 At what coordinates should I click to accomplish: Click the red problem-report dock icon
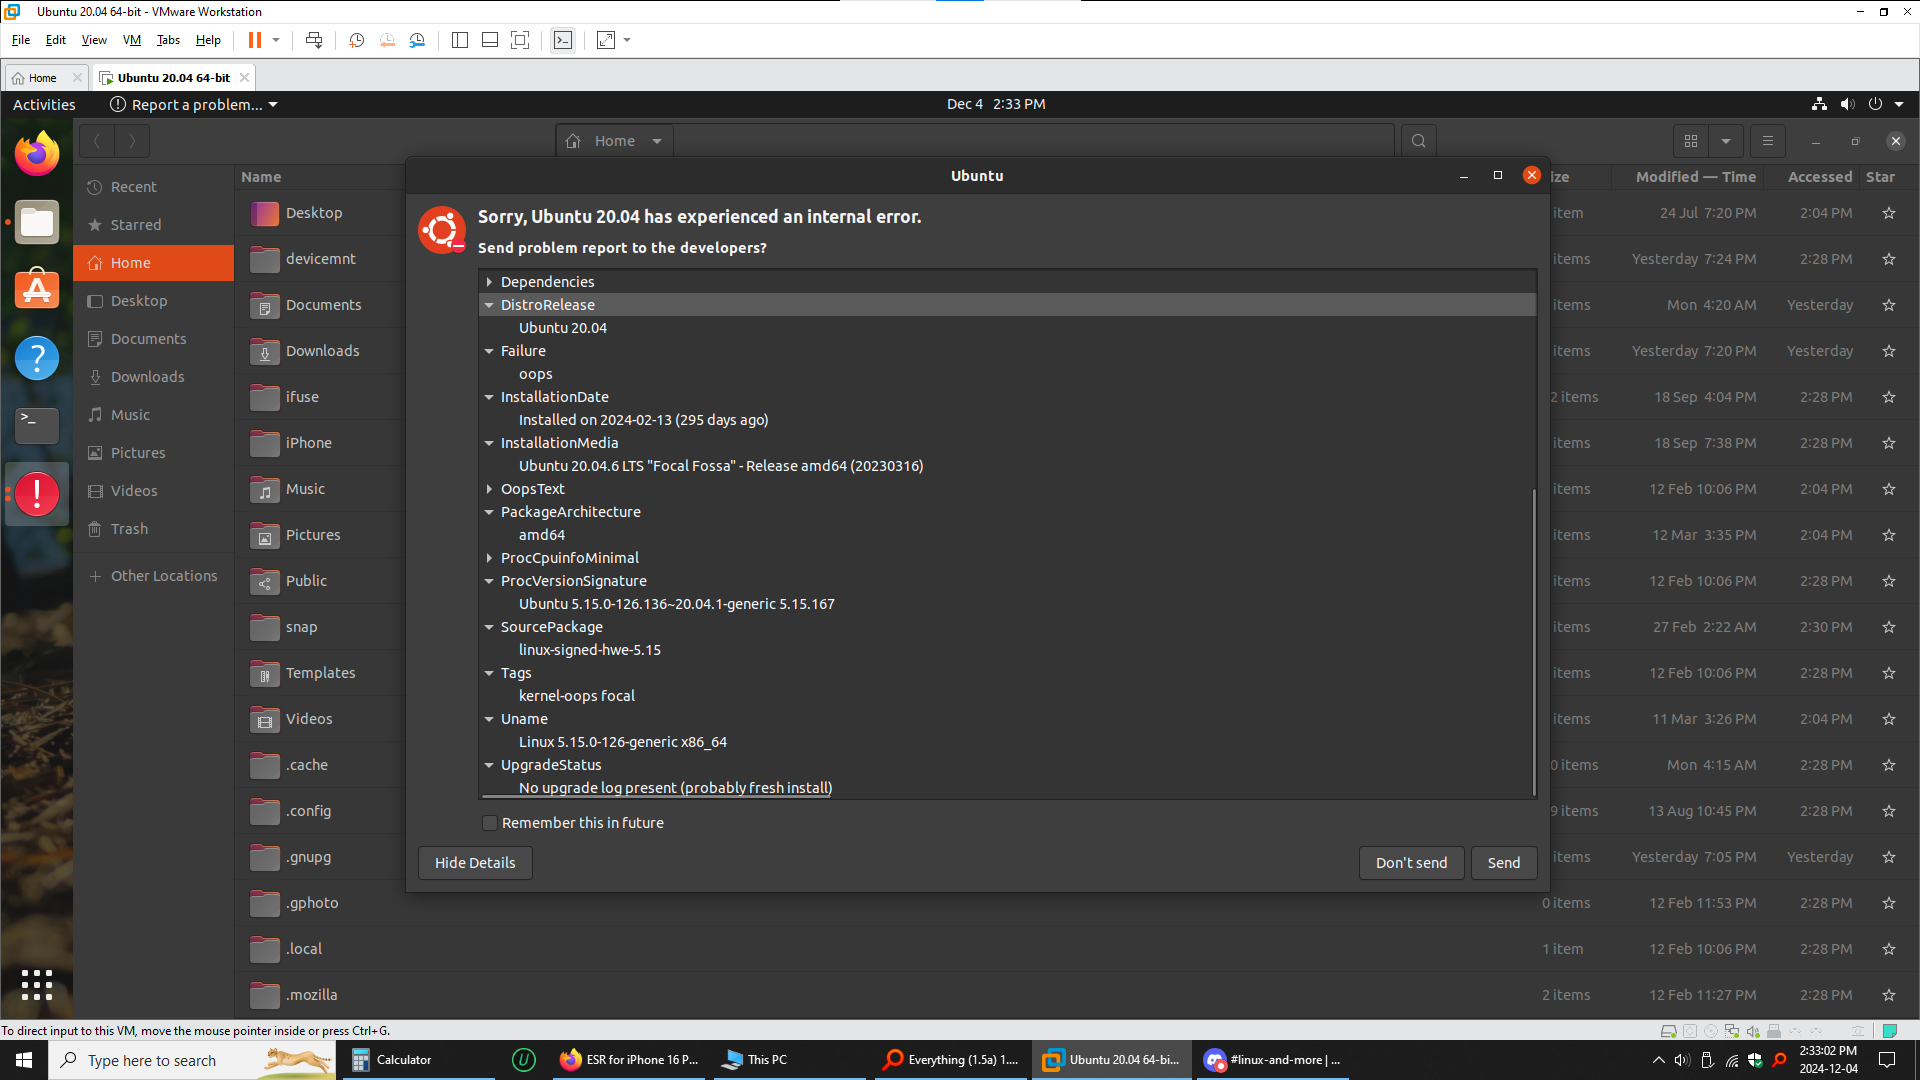[37, 494]
